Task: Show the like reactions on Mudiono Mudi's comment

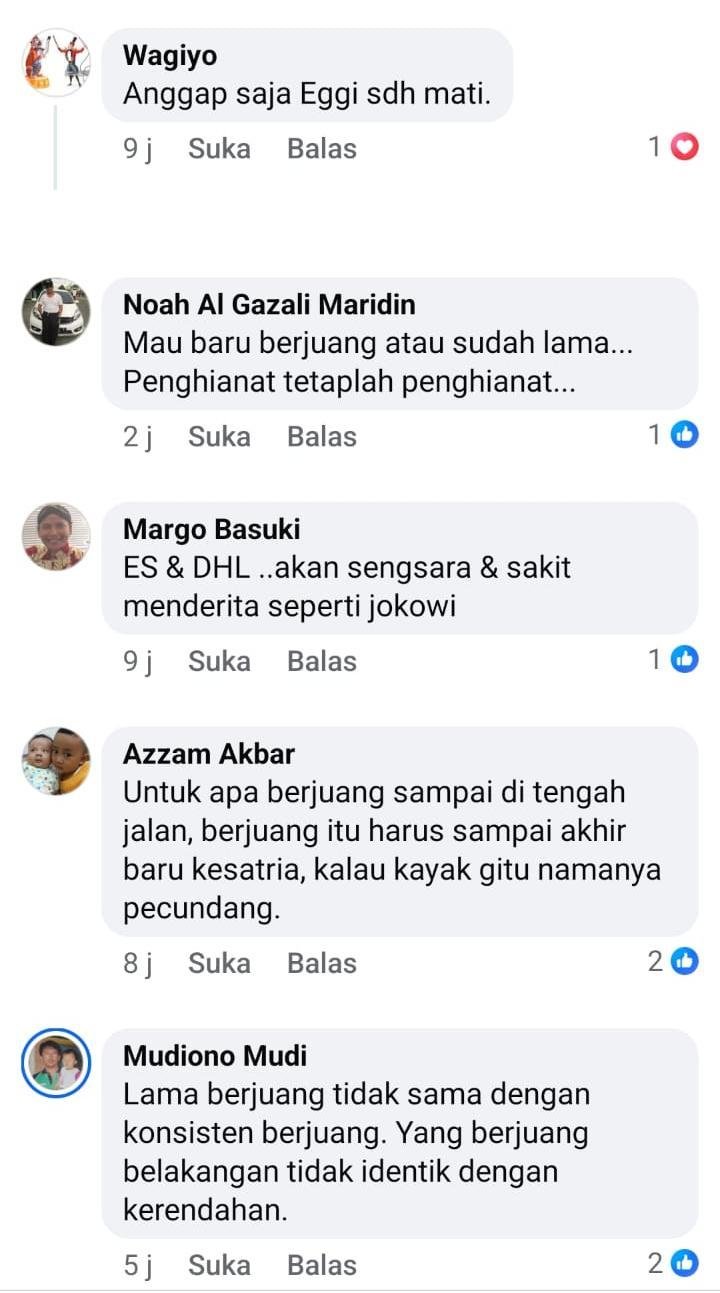Action: coord(672,1264)
